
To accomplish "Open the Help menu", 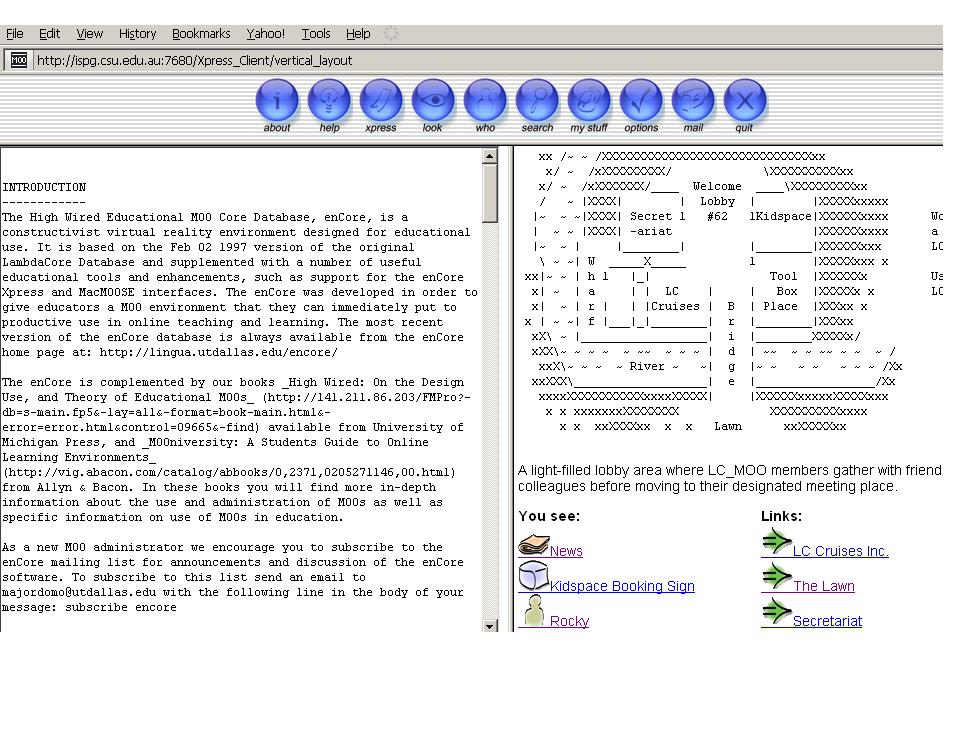I will point(358,34).
